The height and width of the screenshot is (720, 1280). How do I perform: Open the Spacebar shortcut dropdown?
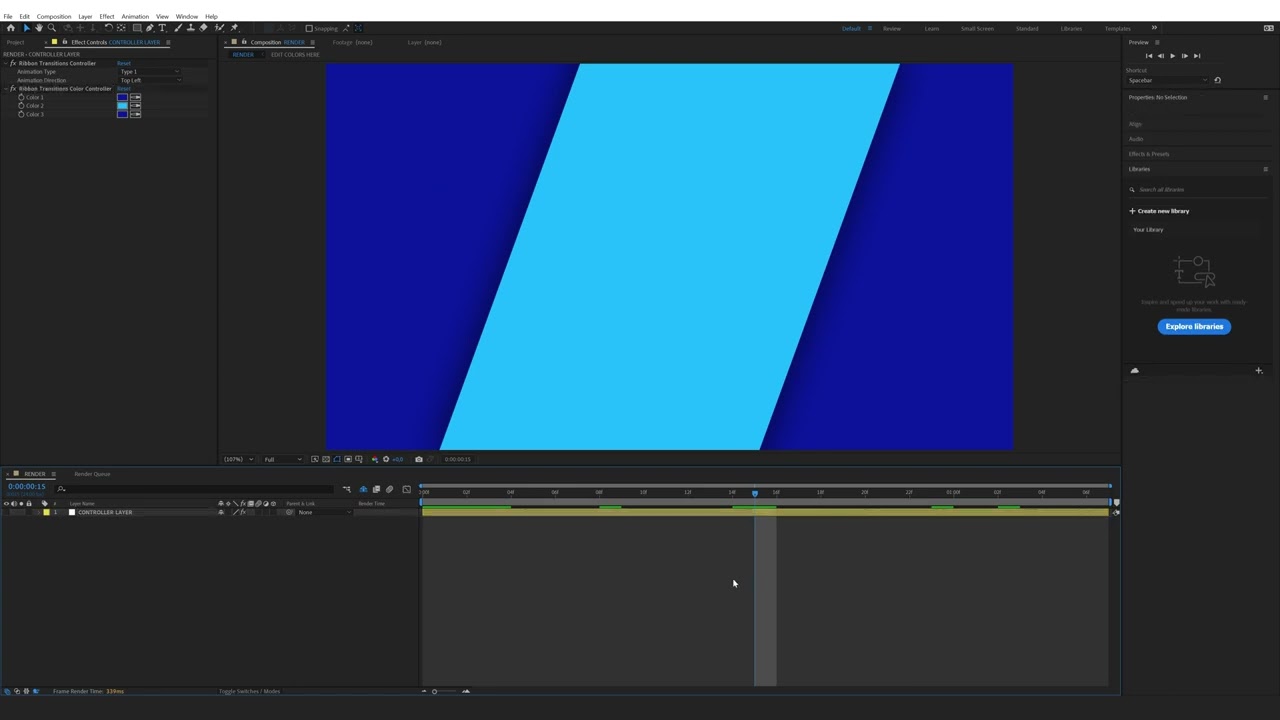pyautogui.click(x=1166, y=80)
